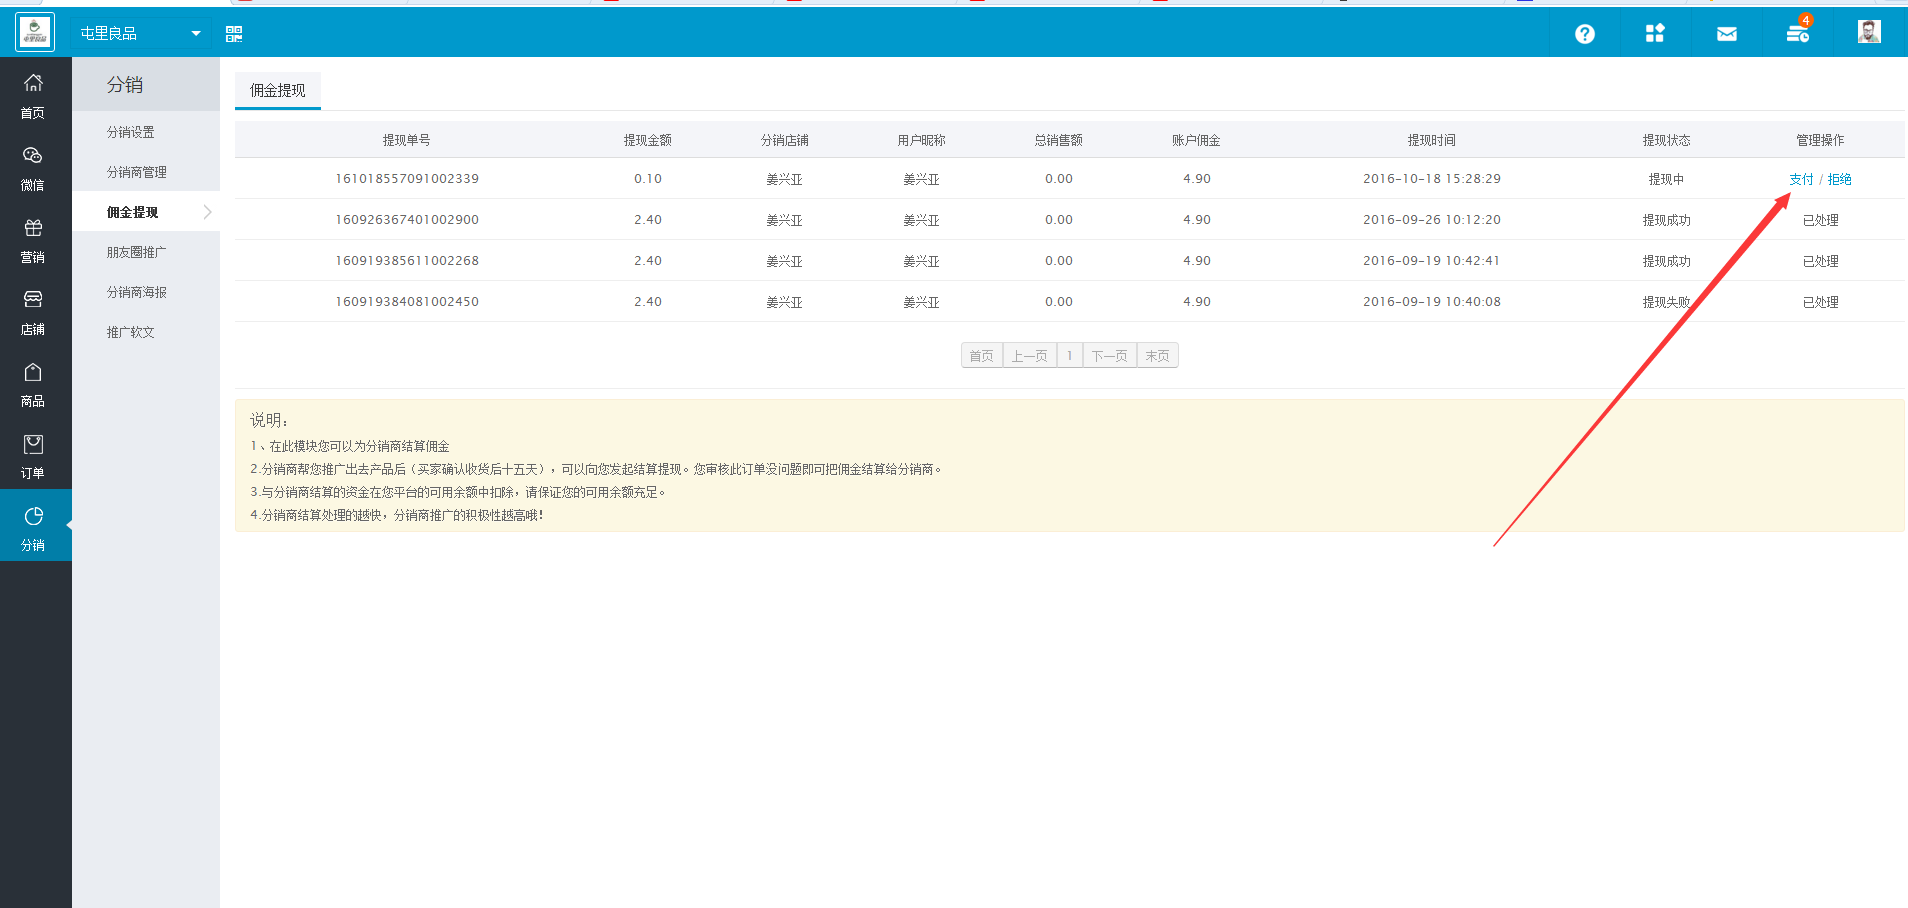Open 营销 marketing section in sidebar
Viewport: 1908px width, 908px height.
[33, 240]
